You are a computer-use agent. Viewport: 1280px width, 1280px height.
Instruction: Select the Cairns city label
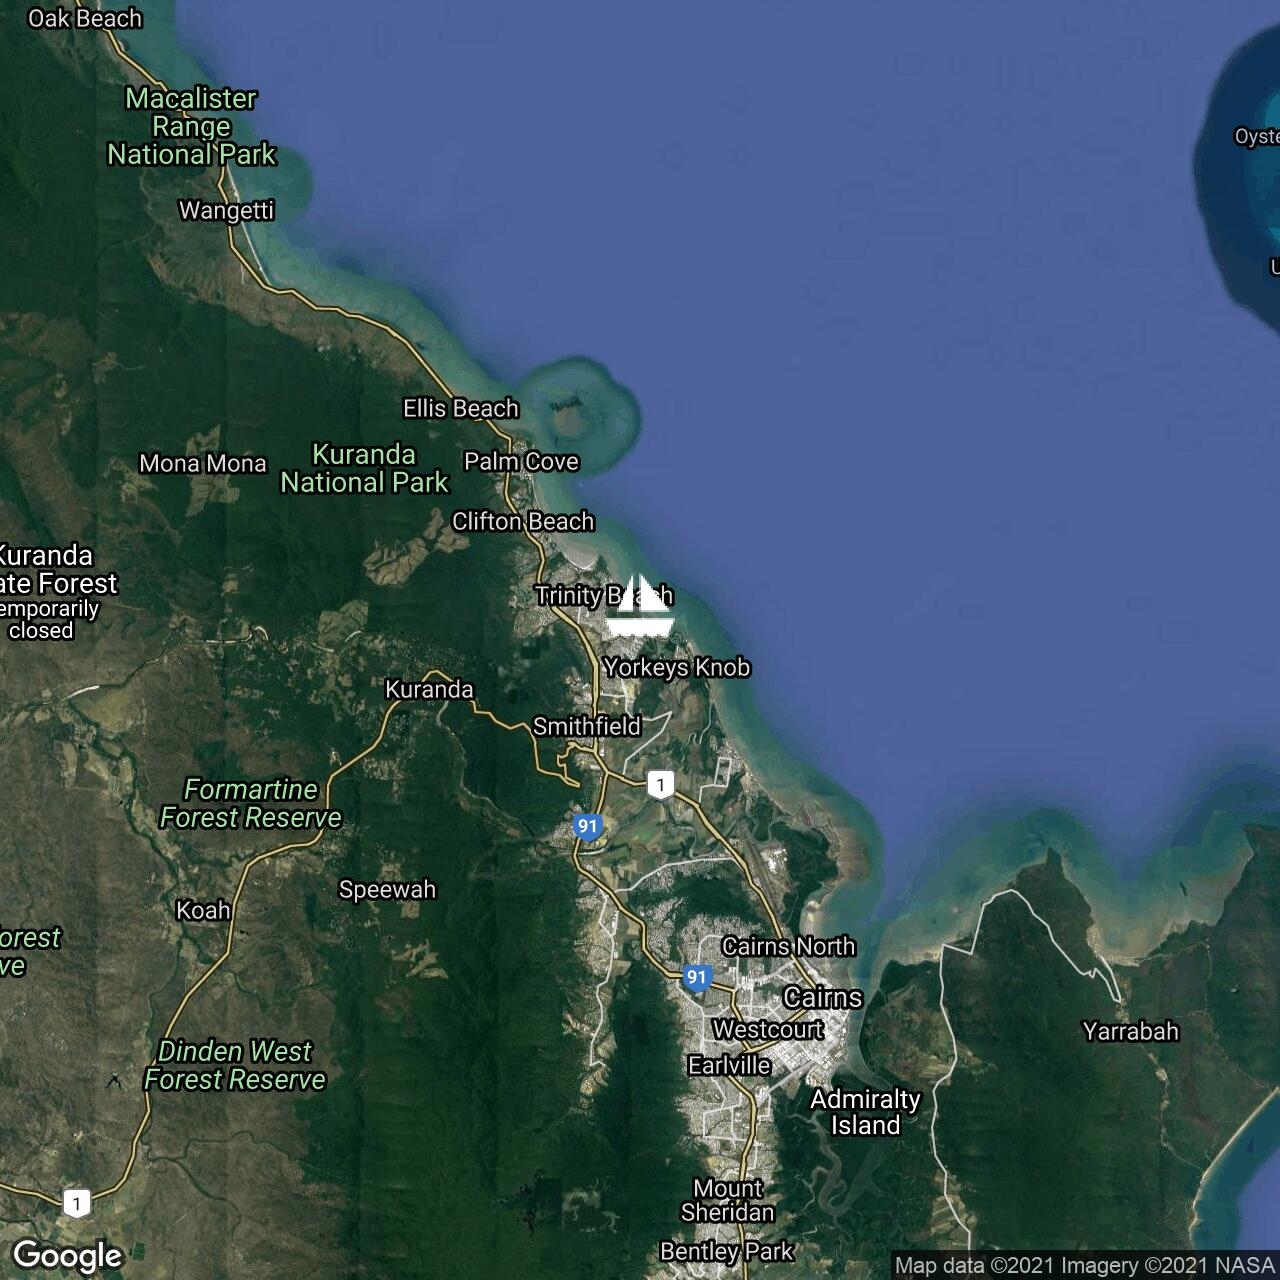click(822, 997)
